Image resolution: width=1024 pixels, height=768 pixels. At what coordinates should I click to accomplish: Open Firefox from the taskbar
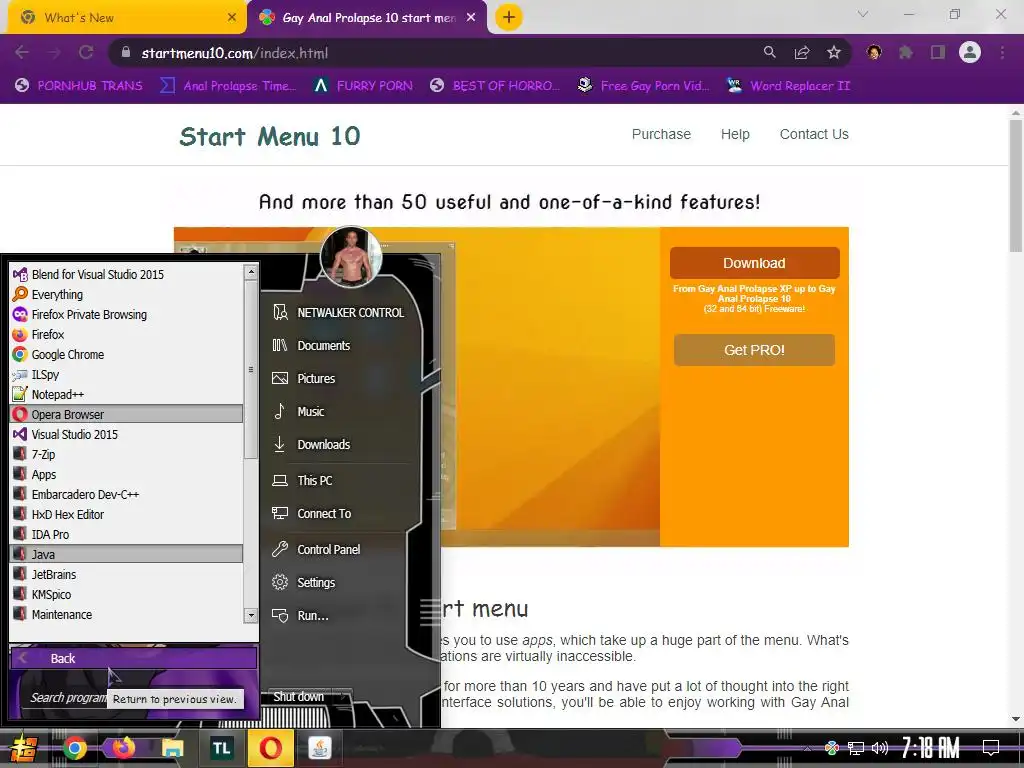point(123,747)
